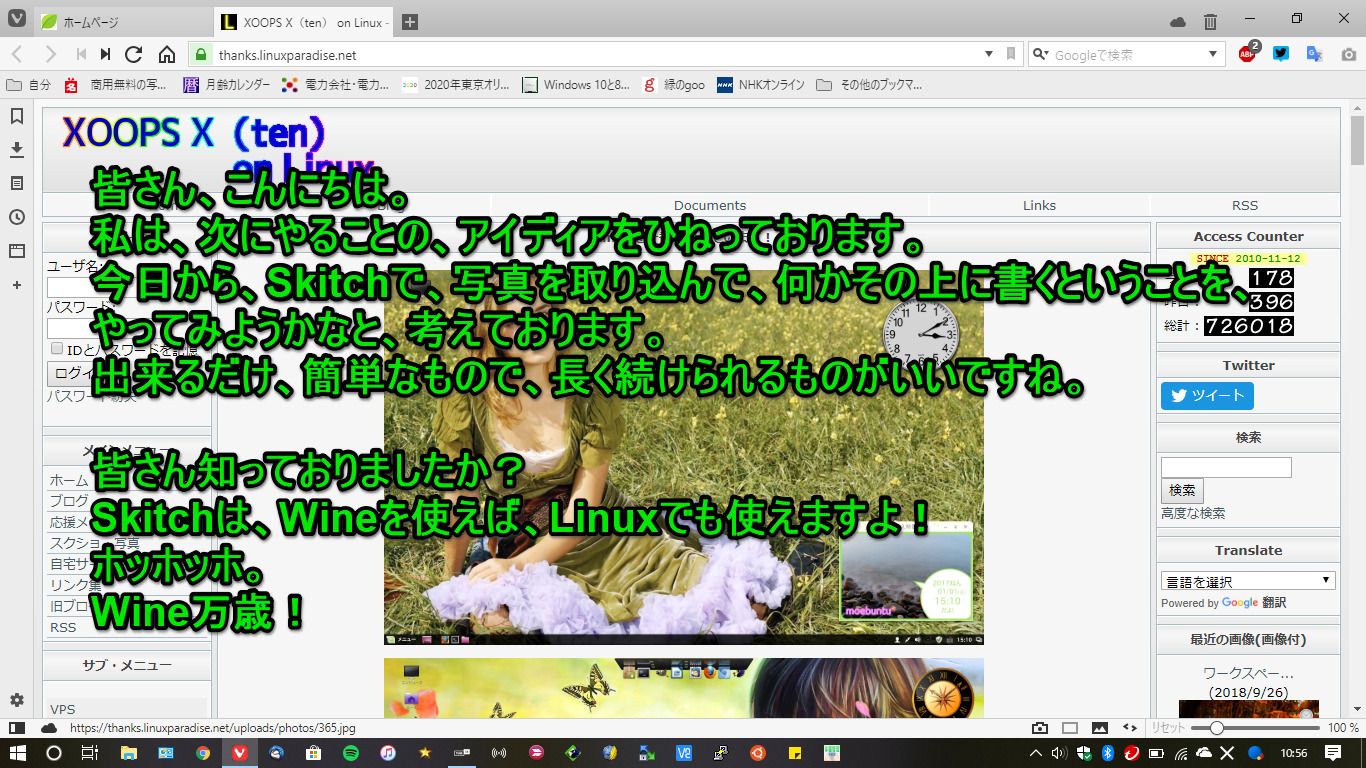Select the XOOPS X (ten) on Linux tab
This screenshot has height=768, width=1366.
[305, 22]
